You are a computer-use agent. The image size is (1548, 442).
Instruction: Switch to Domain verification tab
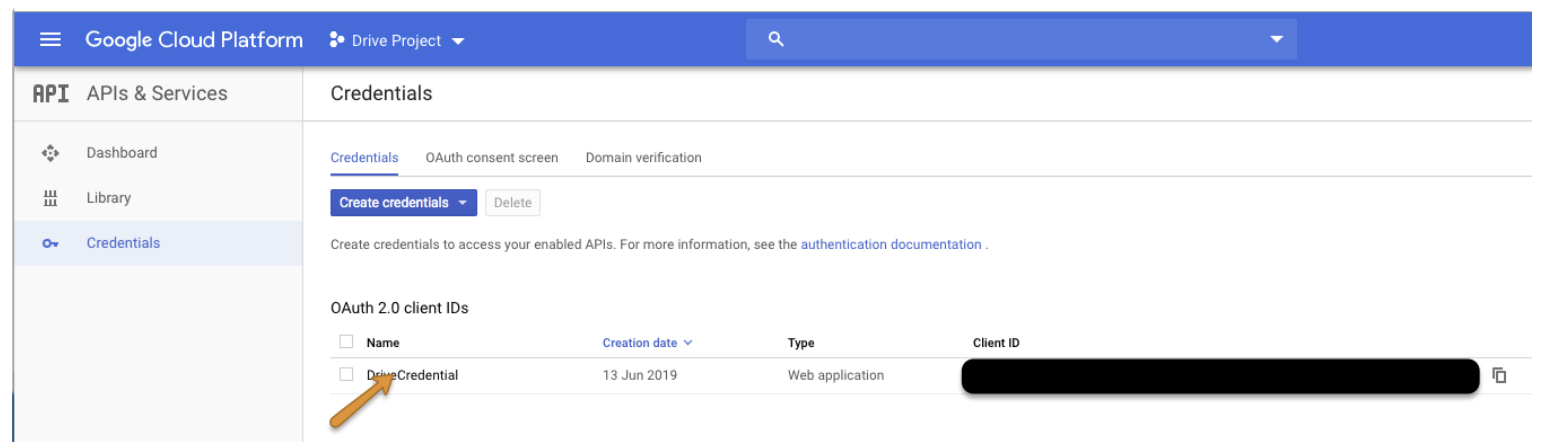[643, 158]
